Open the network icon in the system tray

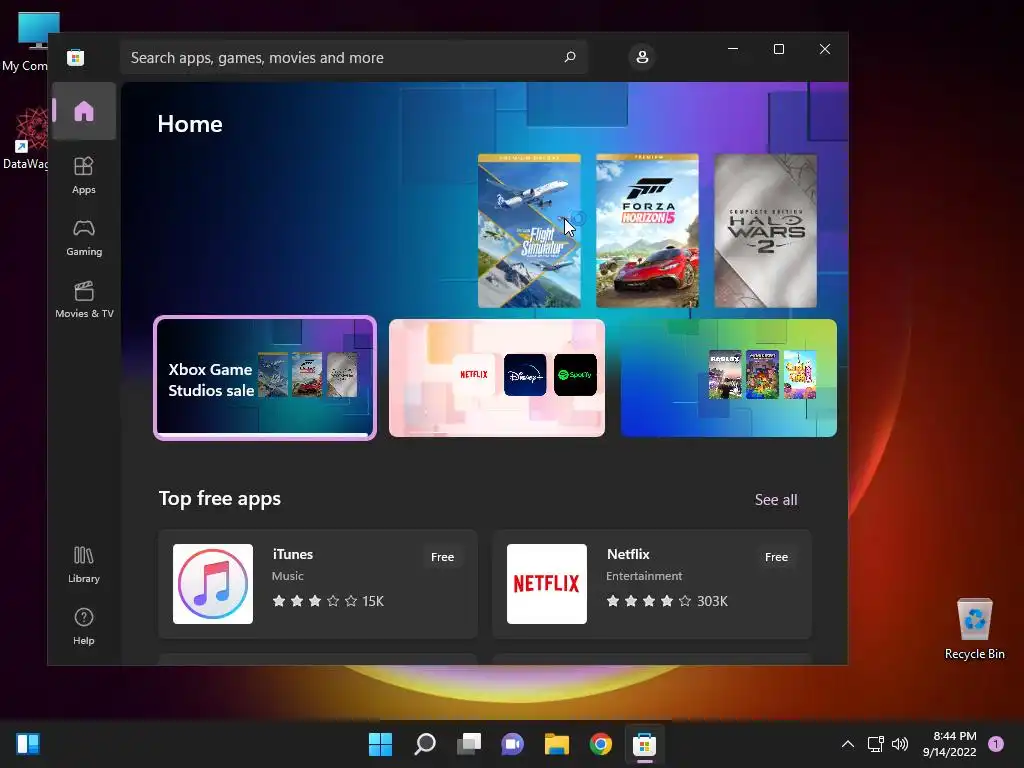tap(876, 744)
